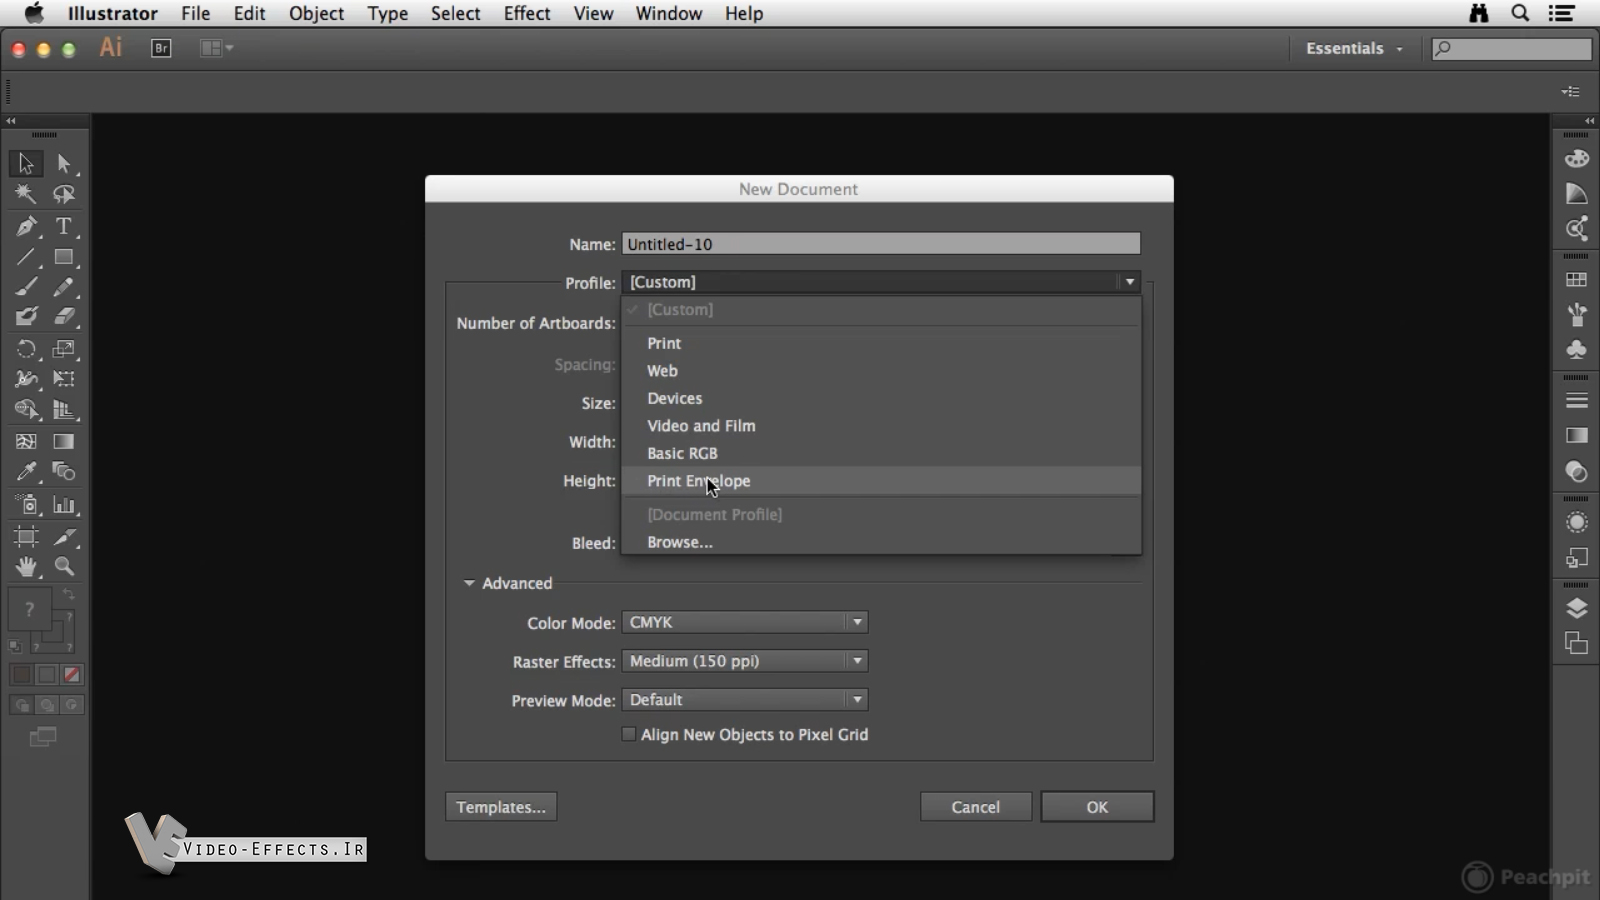Select the None color swatch
This screenshot has width=1600, height=900.
(x=72, y=675)
